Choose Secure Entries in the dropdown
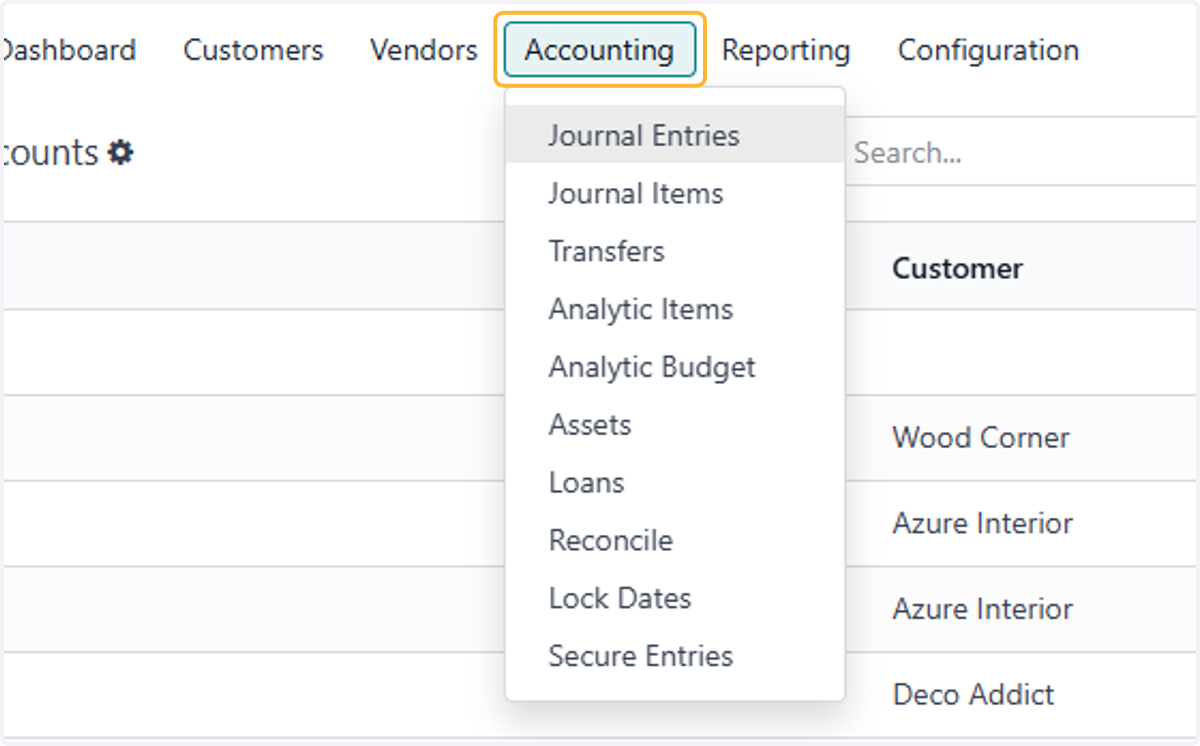 (675, 657)
